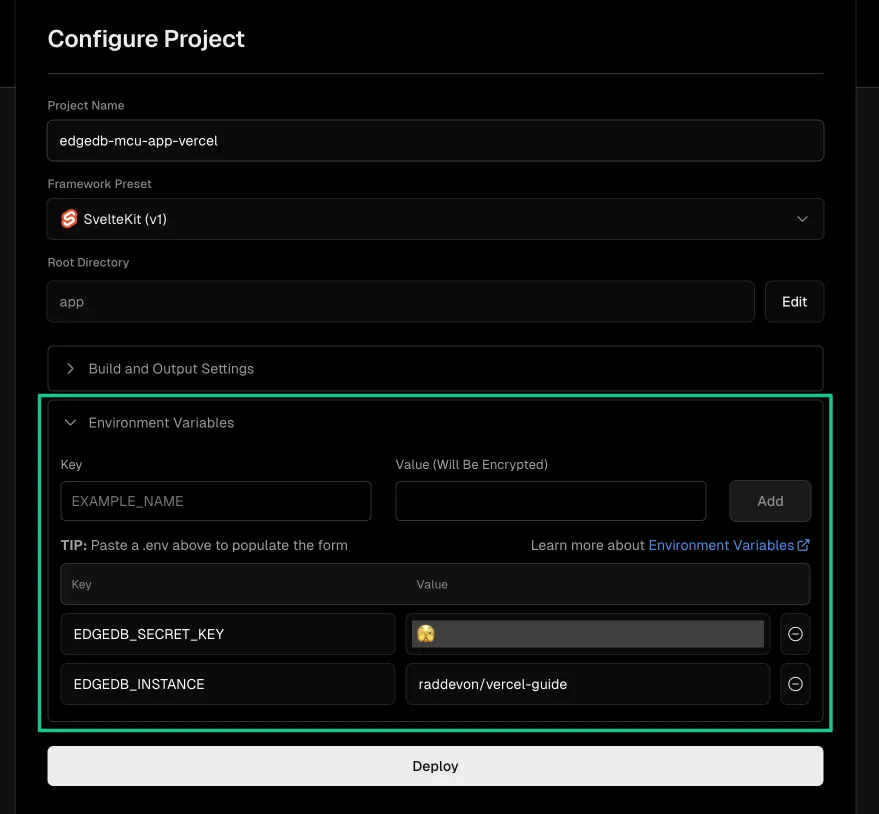Viewport: 879px width, 814px height.
Task: Click Add to create an environment variable
Action: pos(770,501)
